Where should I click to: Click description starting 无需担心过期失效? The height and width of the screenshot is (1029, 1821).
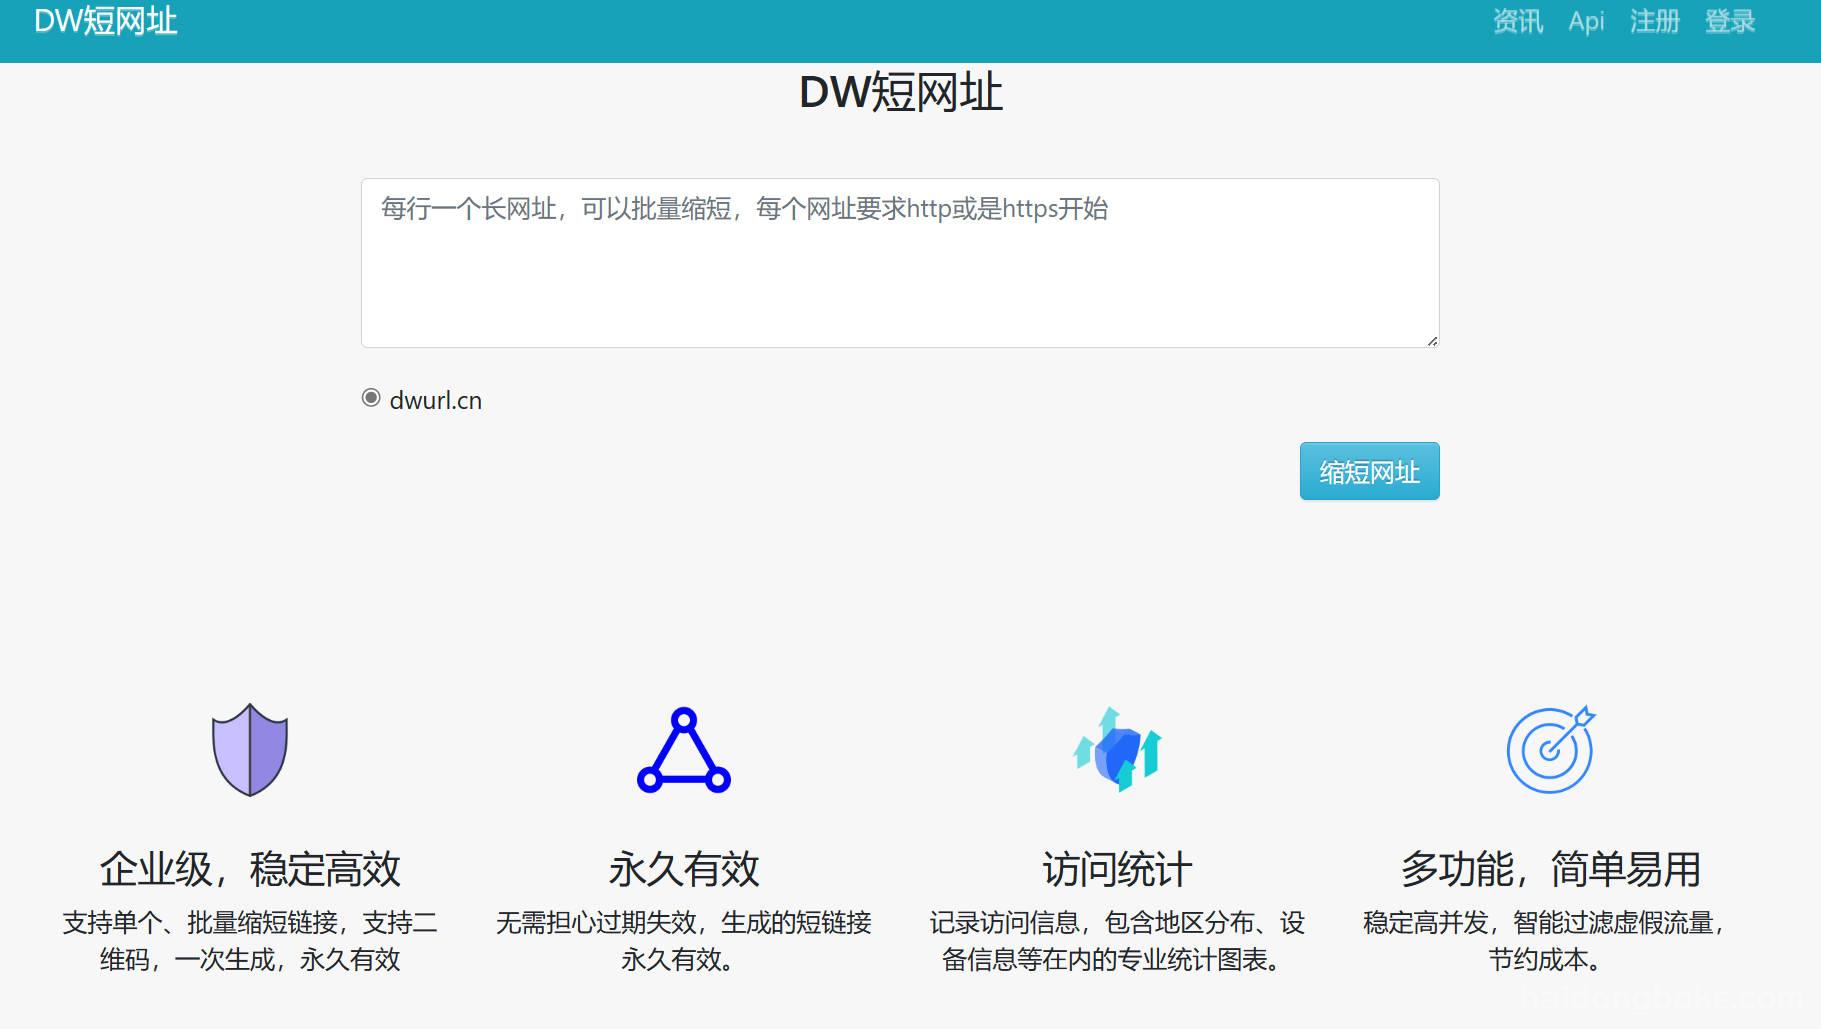[684, 941]
